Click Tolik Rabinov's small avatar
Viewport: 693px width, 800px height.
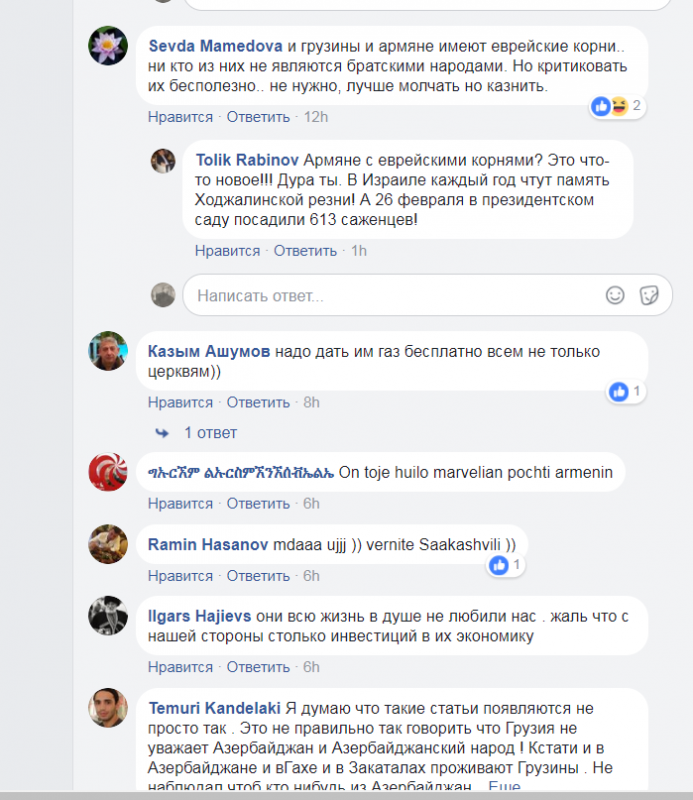coord(163,161)
